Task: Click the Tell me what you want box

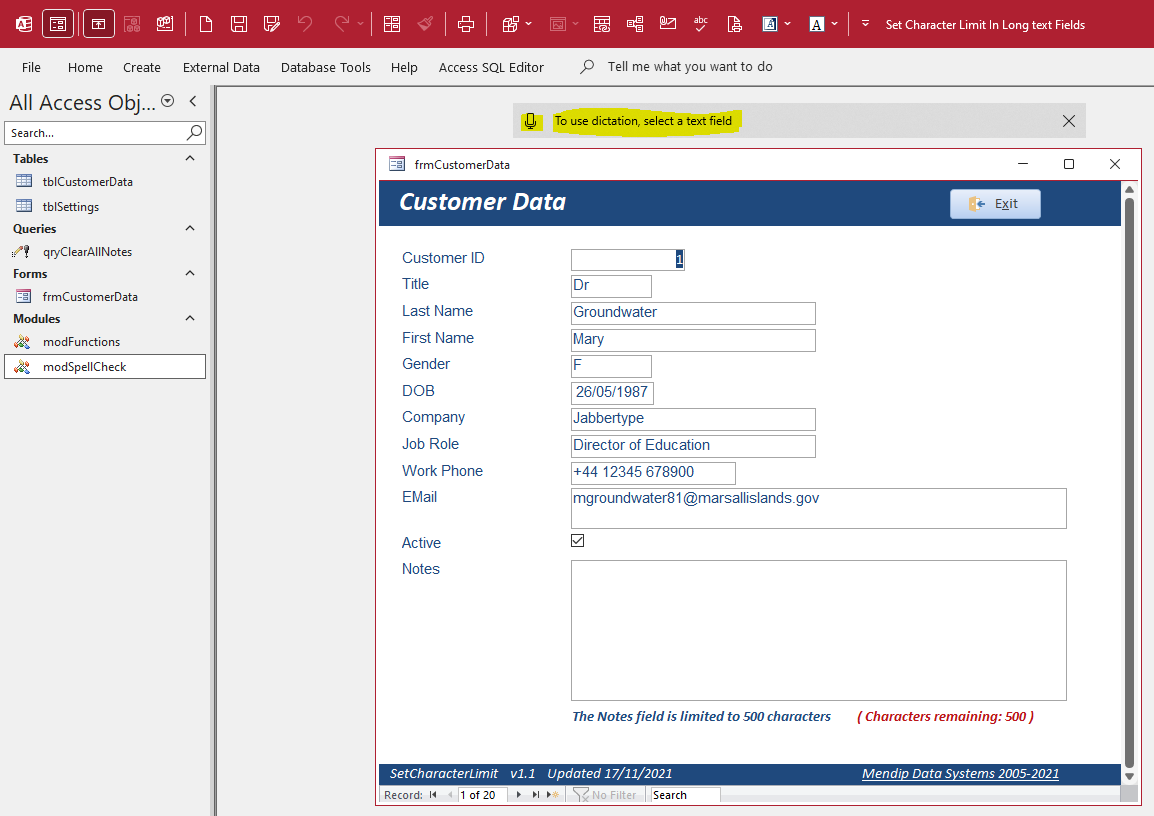Action: coord(690,67)
